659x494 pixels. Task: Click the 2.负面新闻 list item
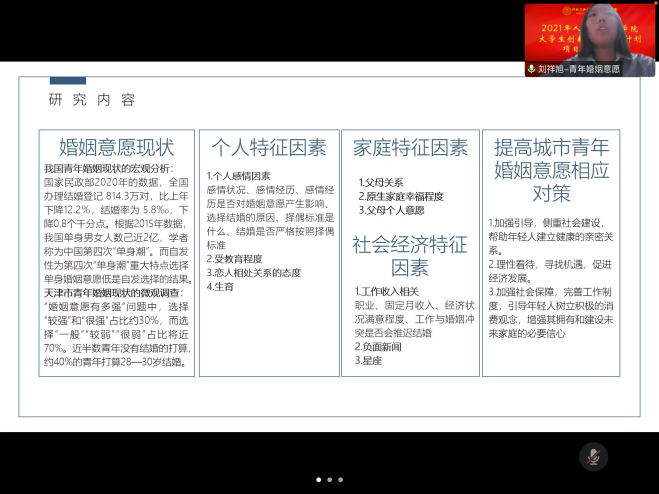(377, 345)
